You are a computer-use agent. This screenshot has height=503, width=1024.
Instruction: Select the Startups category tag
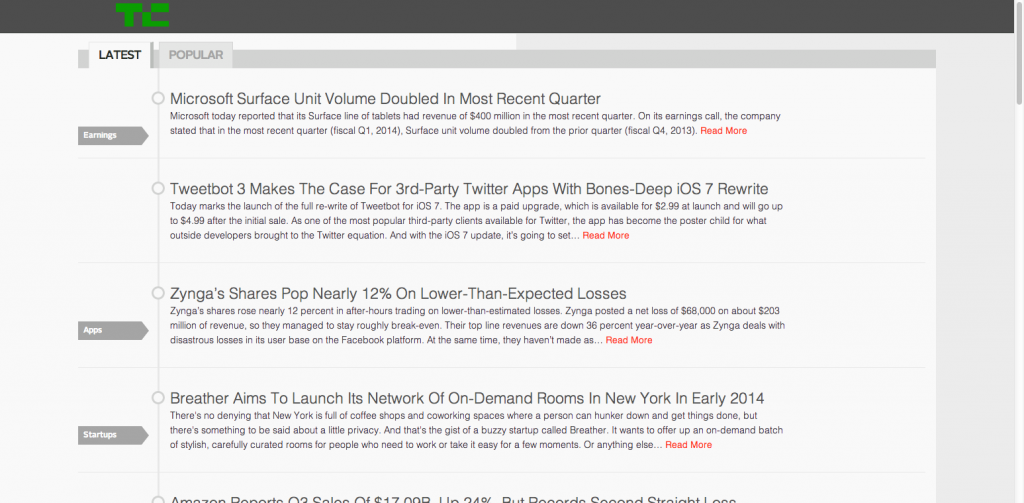coord(112,434)
